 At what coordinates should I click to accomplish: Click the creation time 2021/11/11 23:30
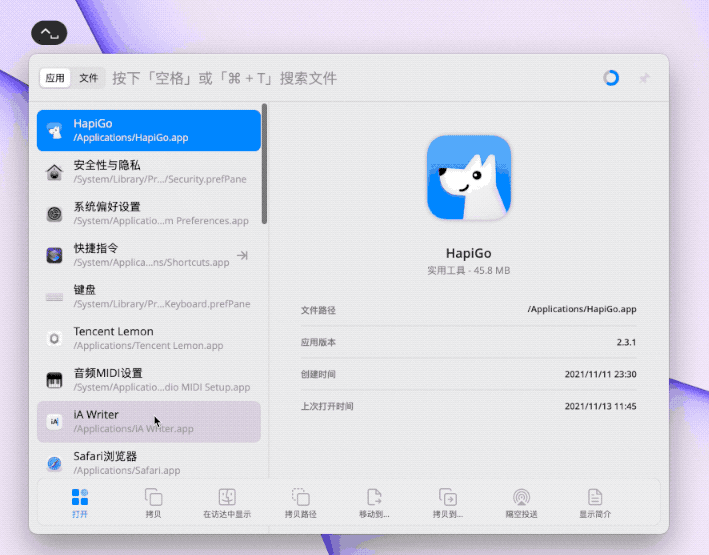click(x=600, y=374)
